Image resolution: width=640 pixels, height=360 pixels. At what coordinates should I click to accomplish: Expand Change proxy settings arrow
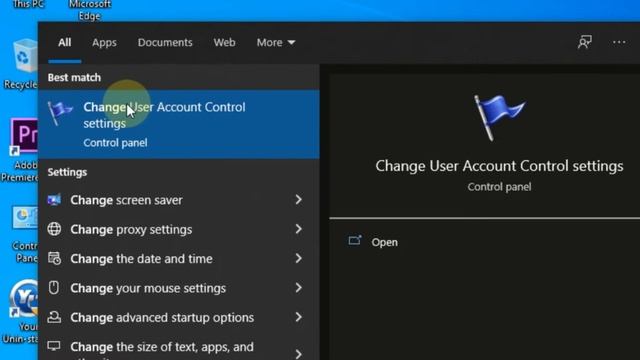299,229
